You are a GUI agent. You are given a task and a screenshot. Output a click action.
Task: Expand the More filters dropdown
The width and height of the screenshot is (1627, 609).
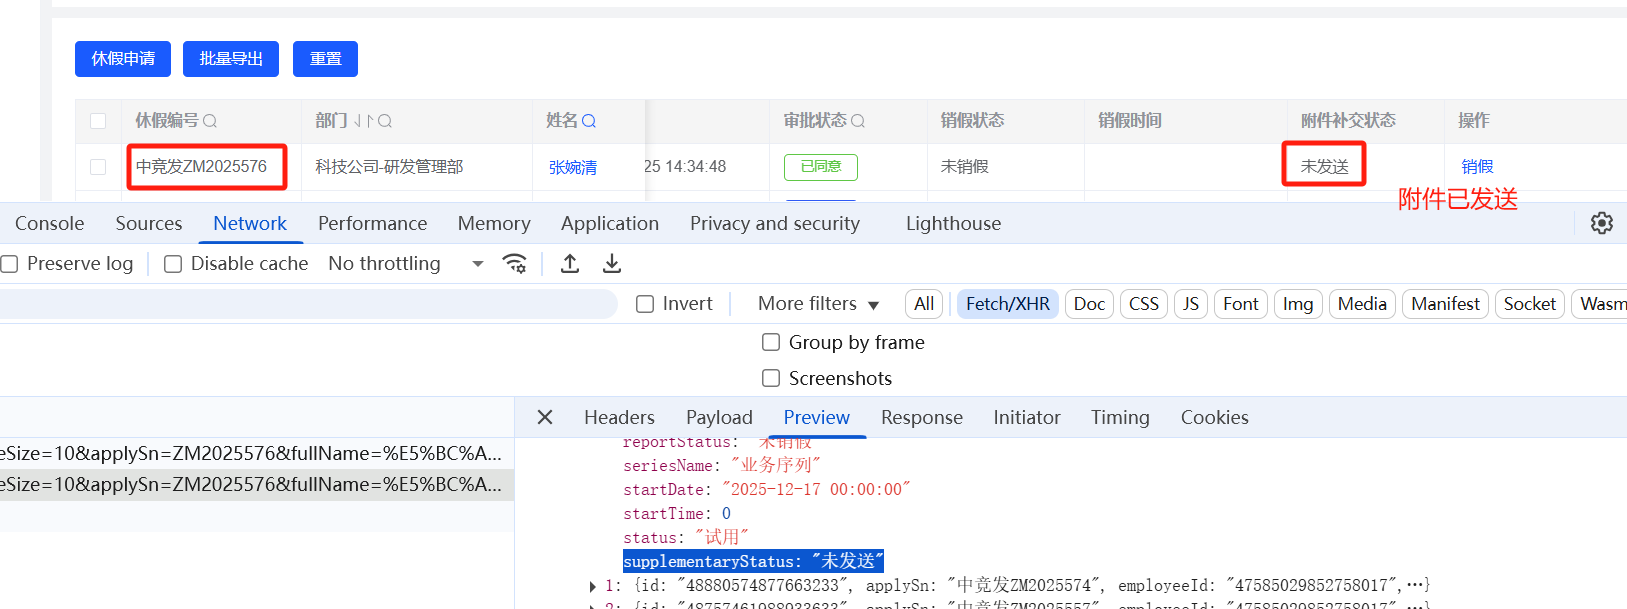coord(818,304)
